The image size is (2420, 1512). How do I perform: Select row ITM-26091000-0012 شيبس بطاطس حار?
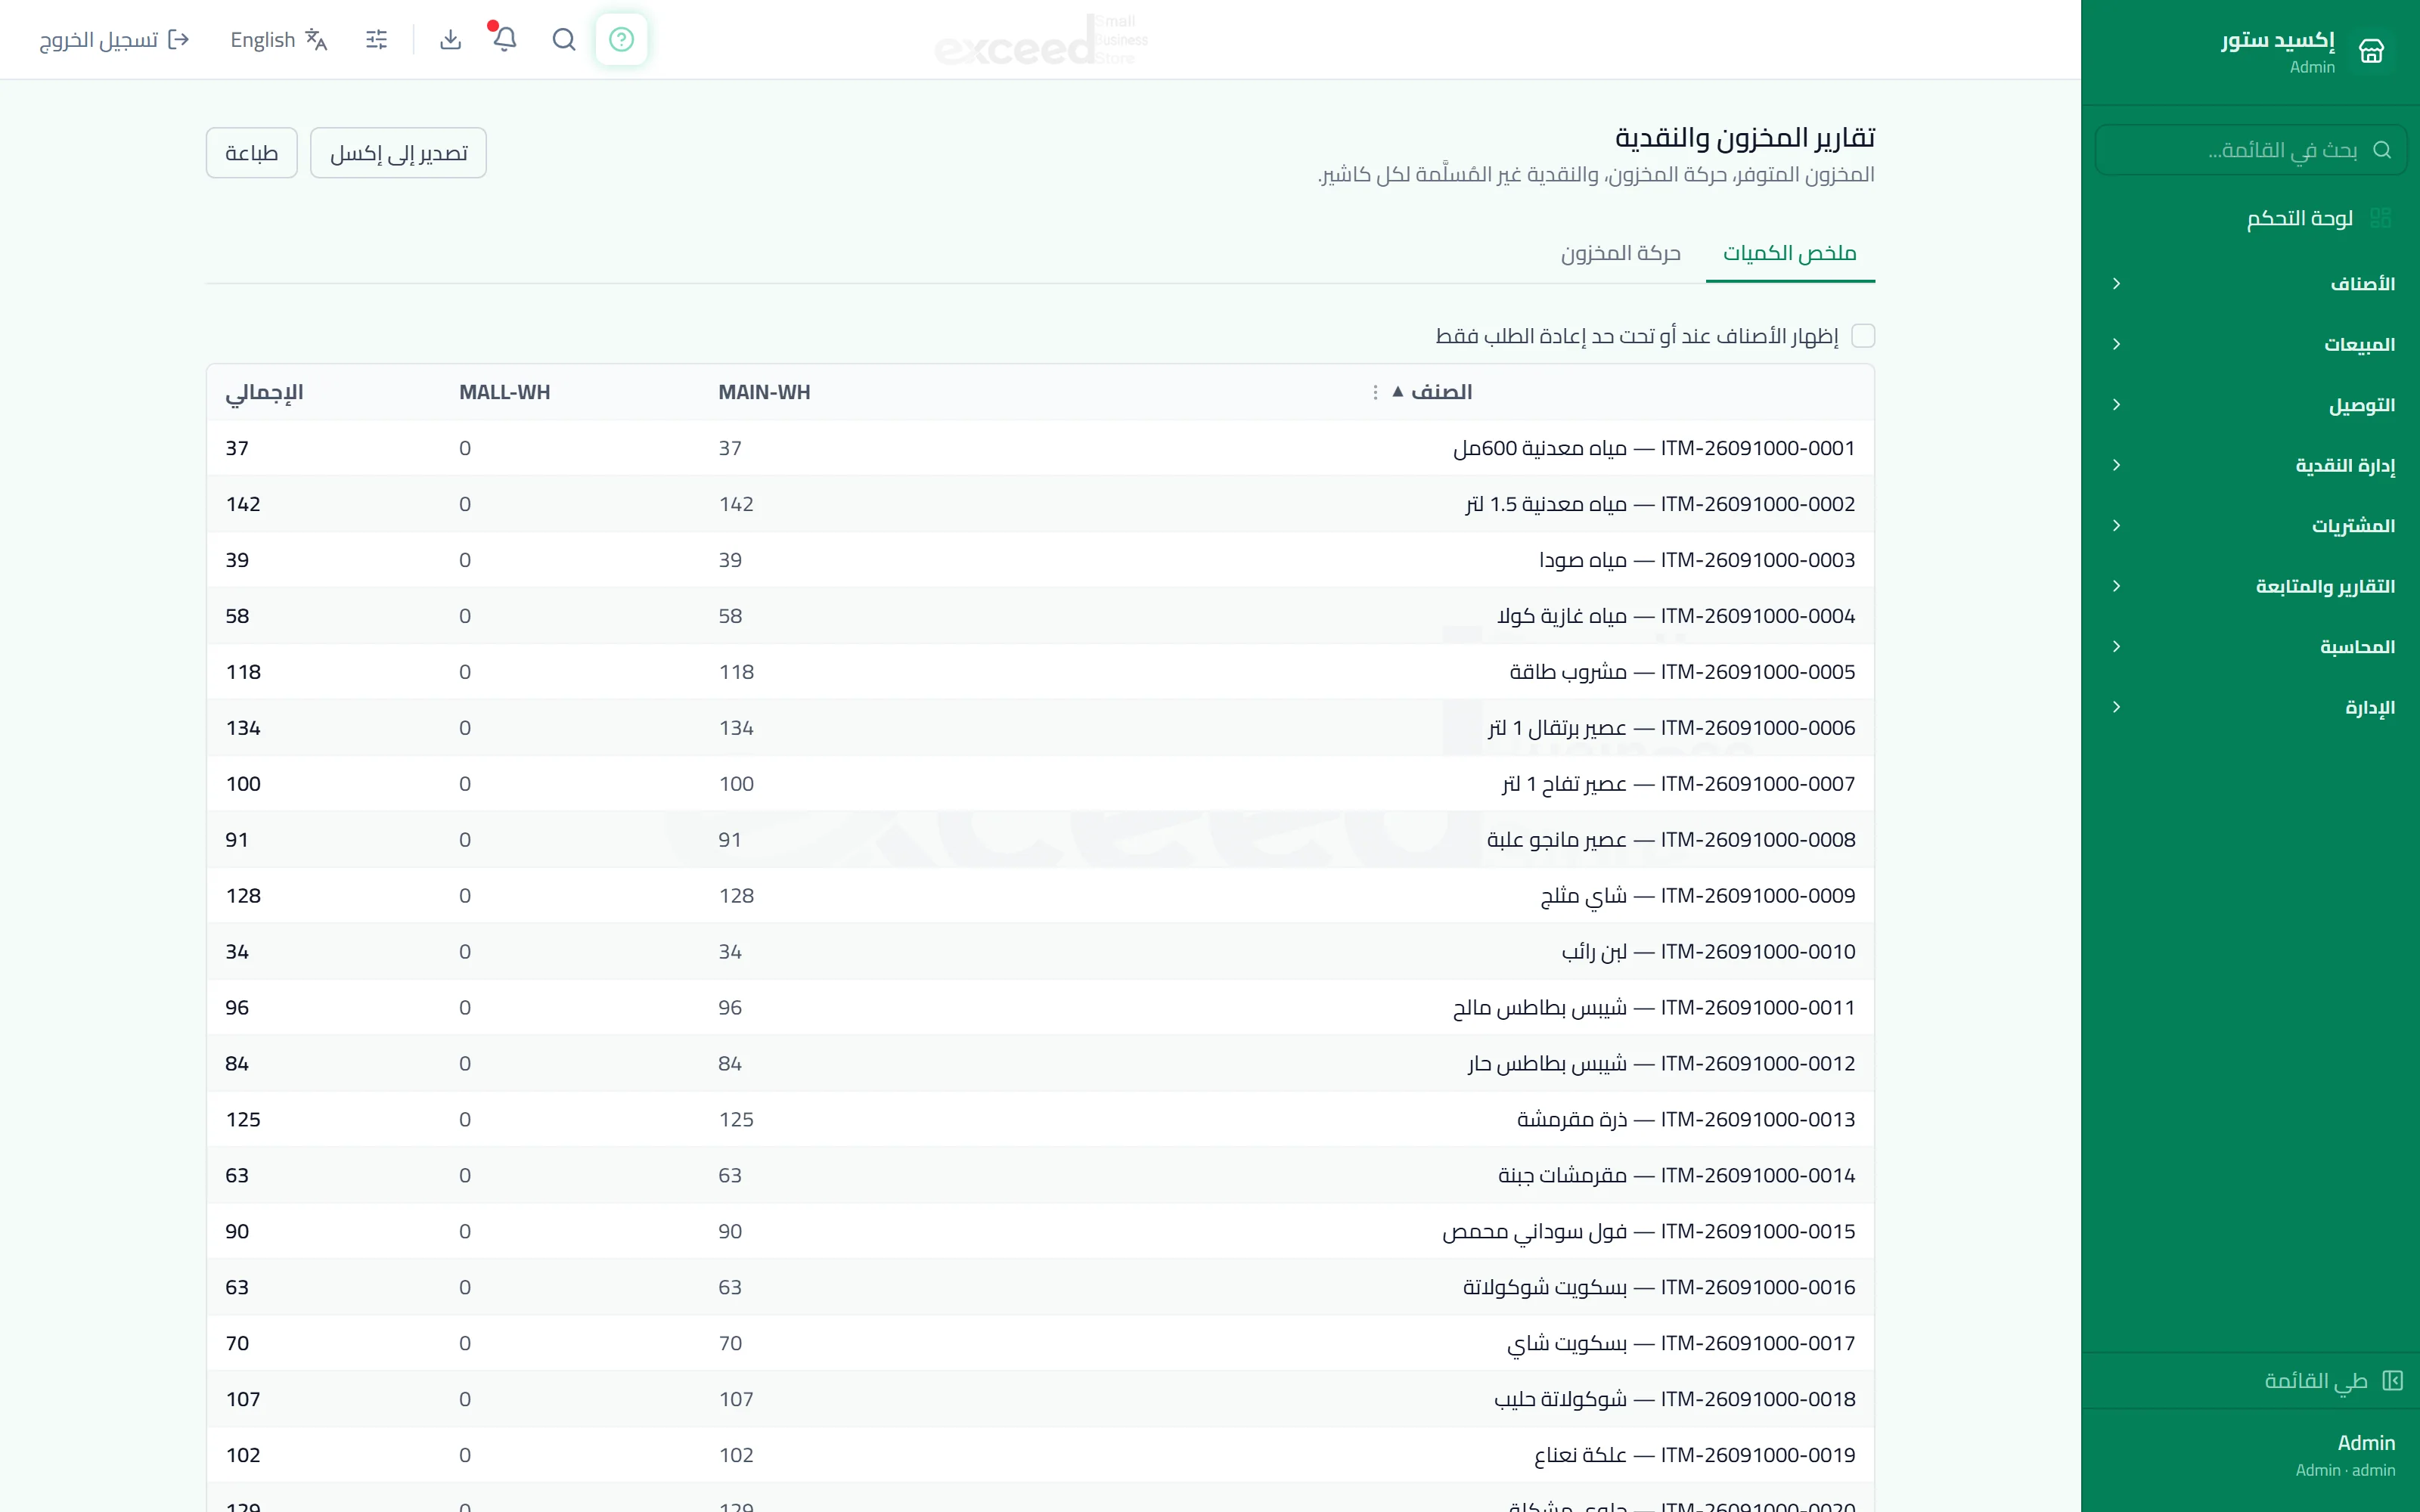tap(1040, 1064)
